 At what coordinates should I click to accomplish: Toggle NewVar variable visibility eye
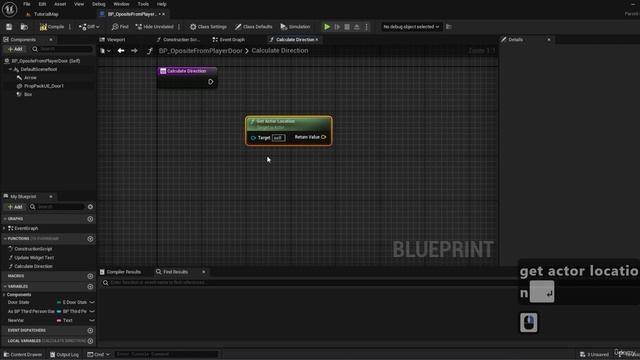point(92,320)
